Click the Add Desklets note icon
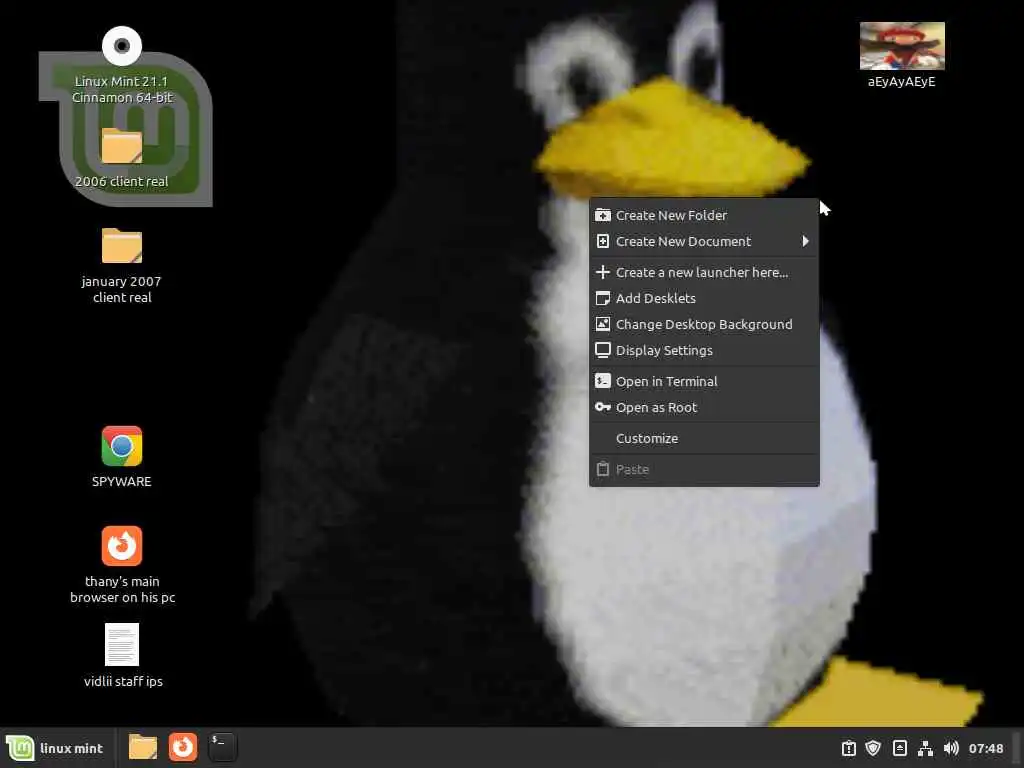This screenshot has width=1024, height=768. [603, 298]
